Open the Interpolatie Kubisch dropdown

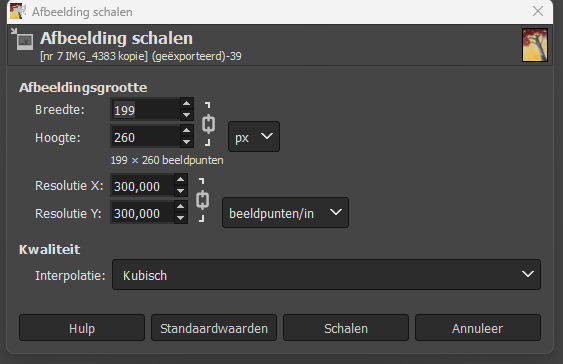coord(326,275)
